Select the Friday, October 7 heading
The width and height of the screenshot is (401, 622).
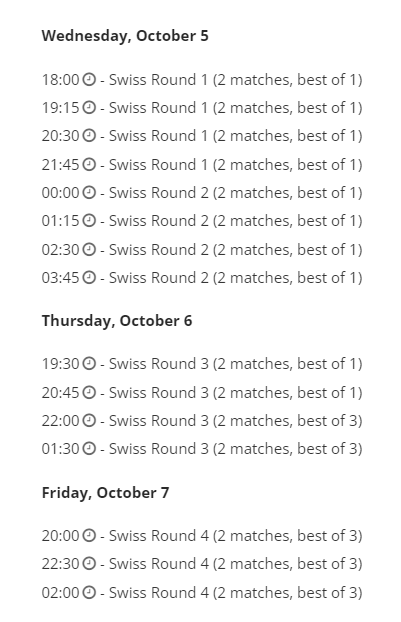pyautogui.click(x=106, y=493)
